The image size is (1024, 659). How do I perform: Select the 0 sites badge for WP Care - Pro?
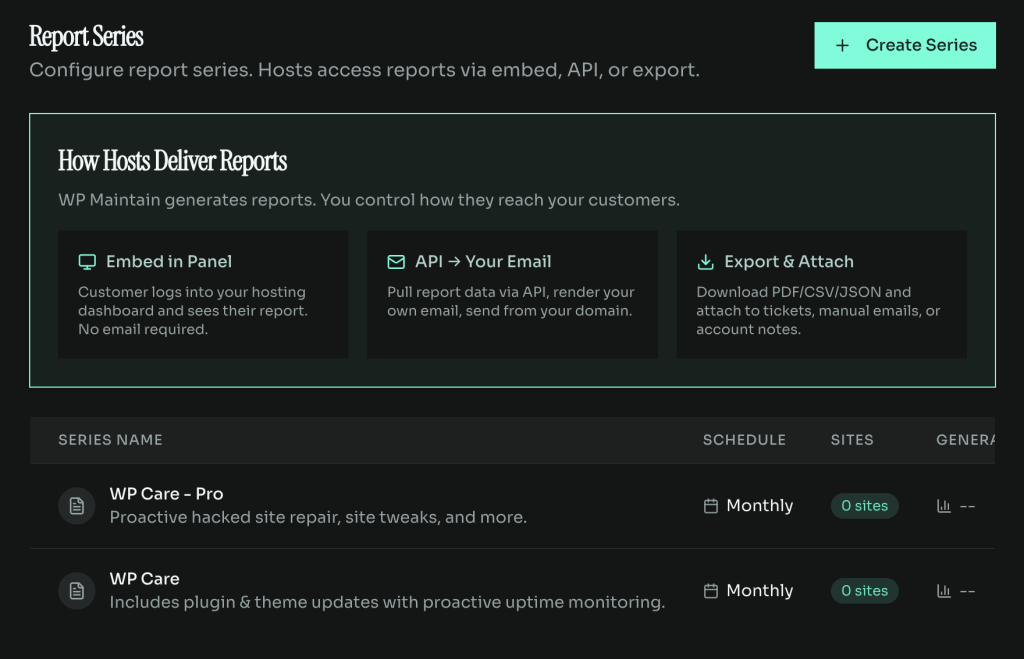click(x=864, y=506)
